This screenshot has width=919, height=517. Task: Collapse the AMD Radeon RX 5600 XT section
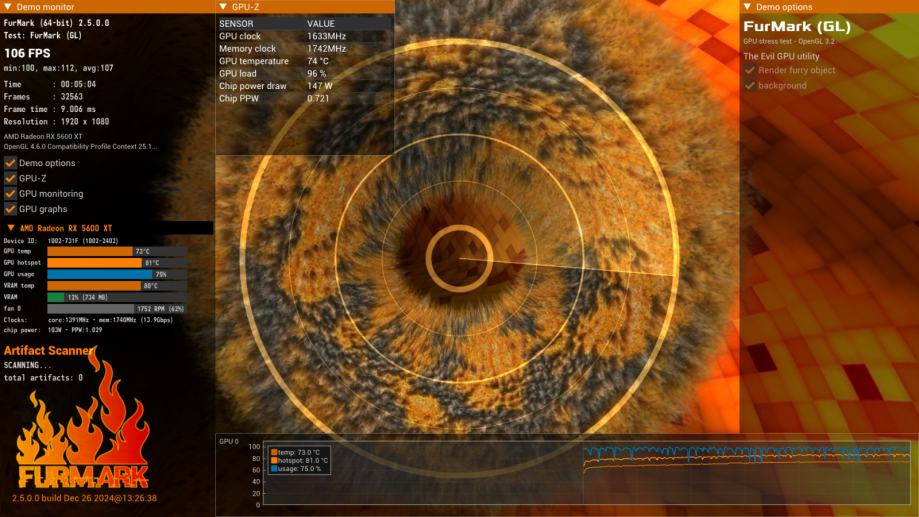(11, 227)
